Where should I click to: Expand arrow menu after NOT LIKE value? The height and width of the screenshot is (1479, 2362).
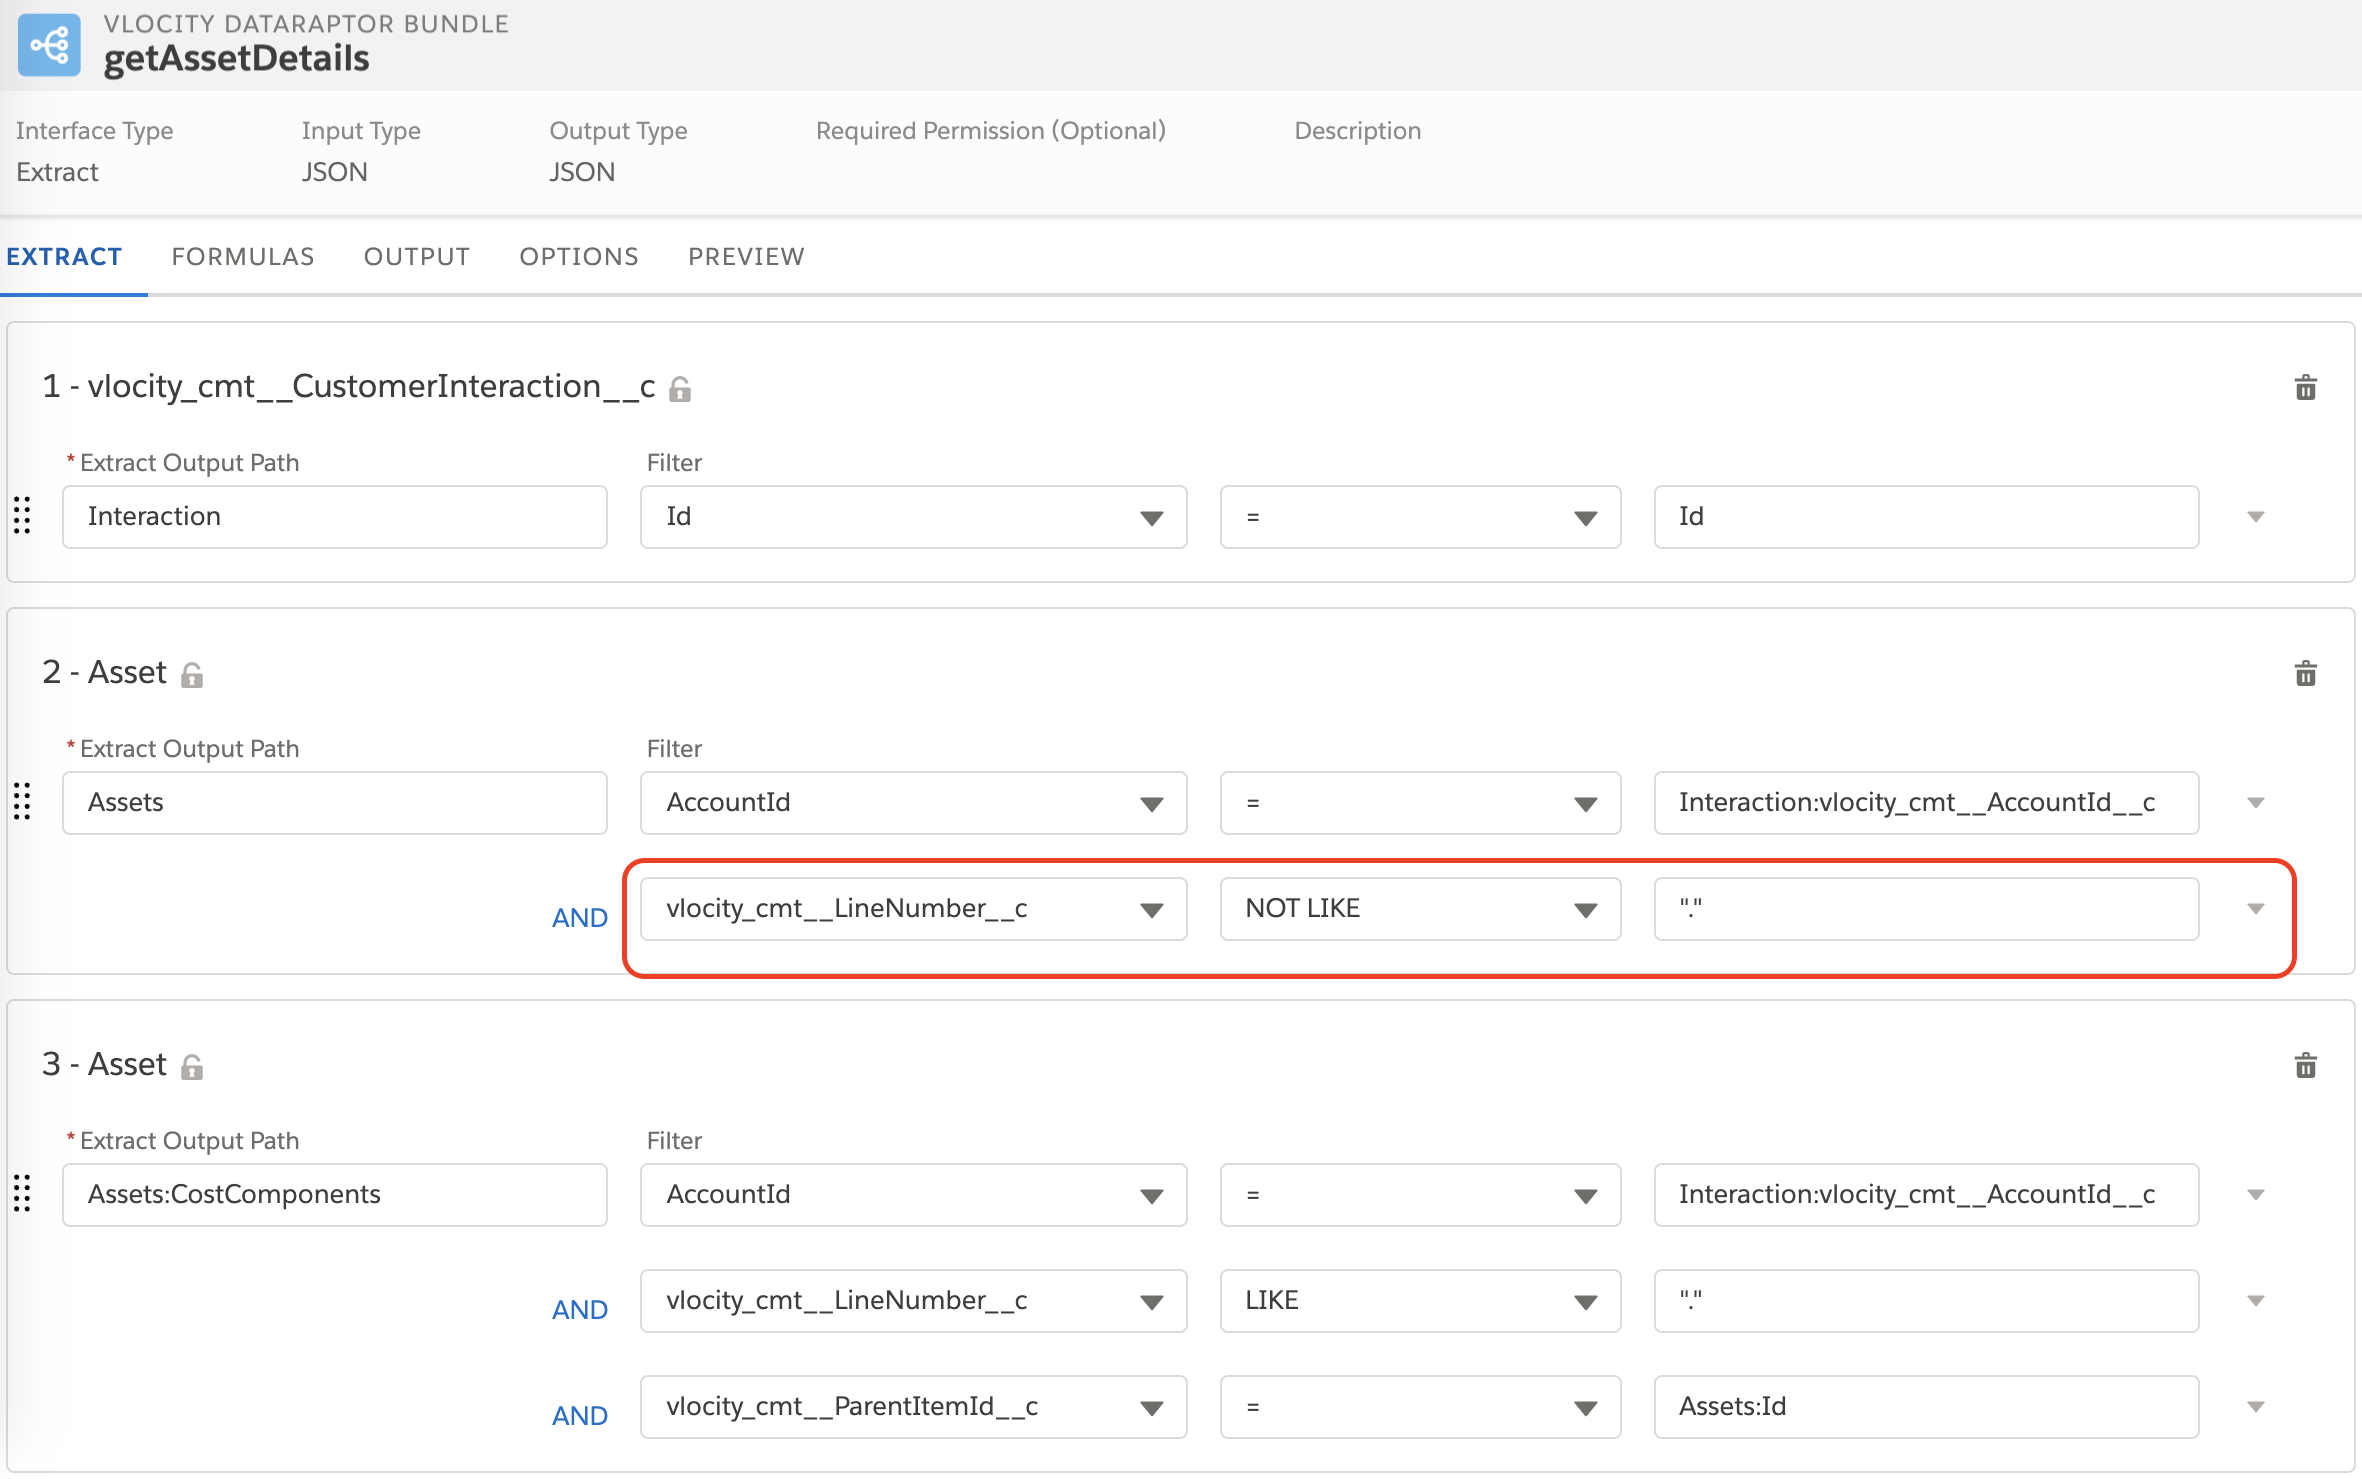point(2256,909)
